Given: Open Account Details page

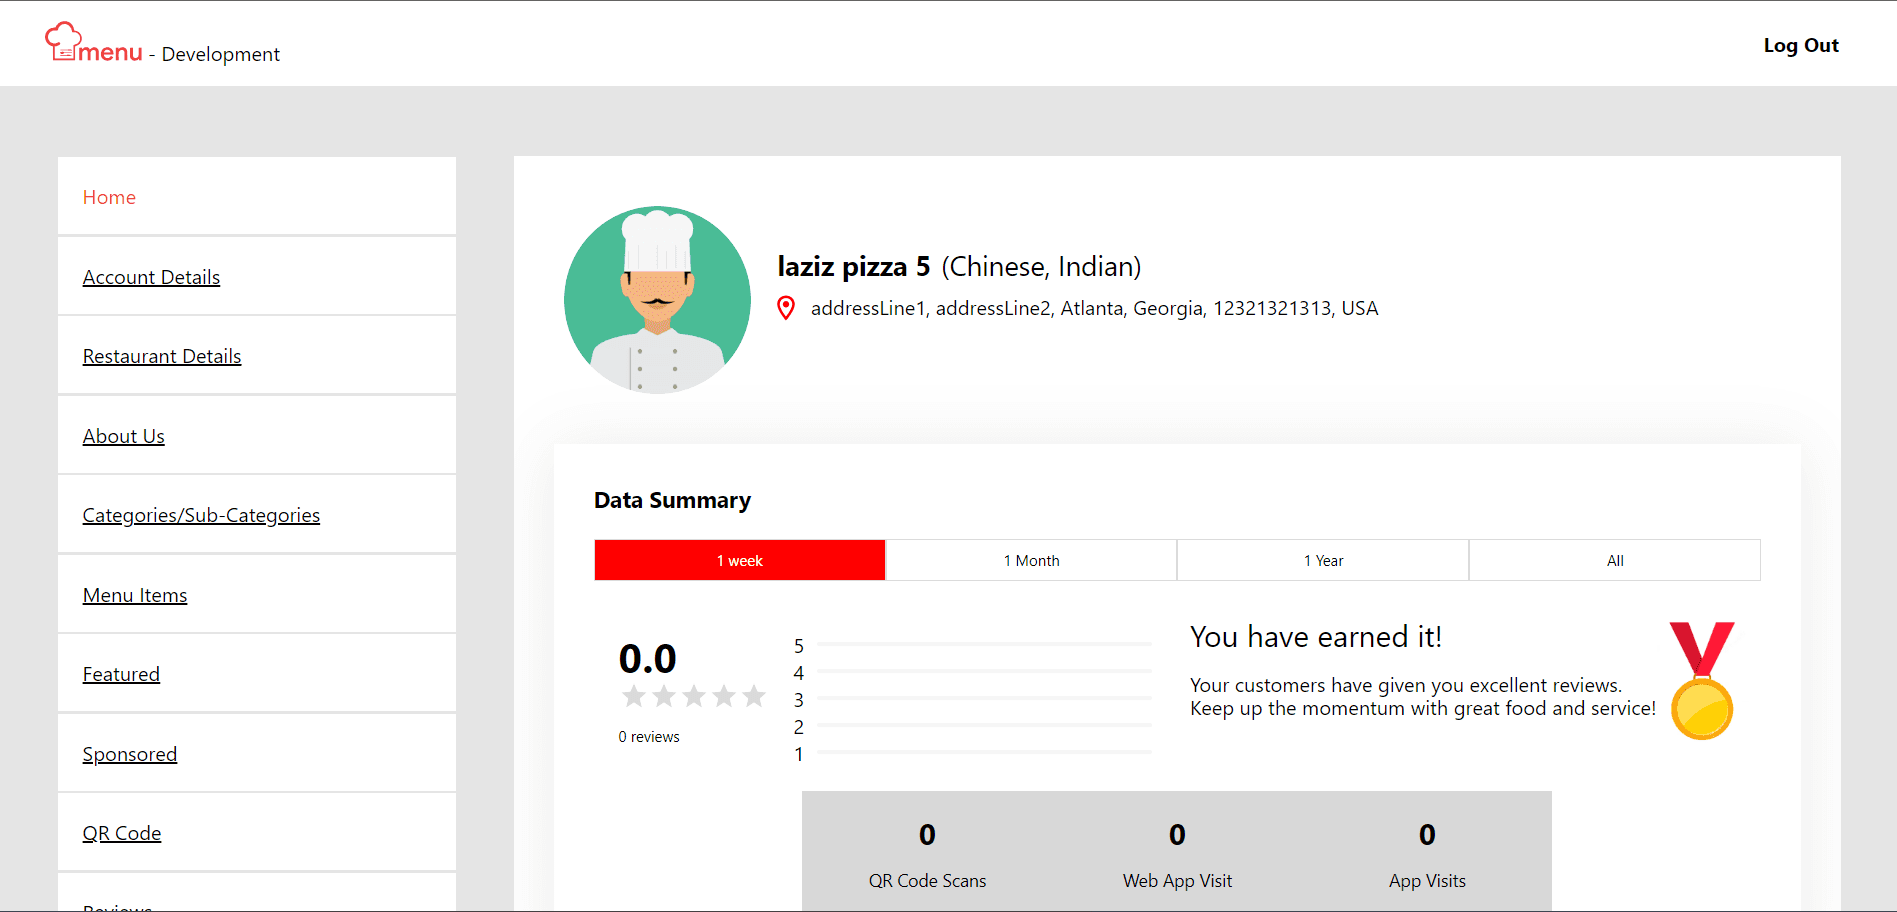Looking at the screenshot, I should [151, 277].
